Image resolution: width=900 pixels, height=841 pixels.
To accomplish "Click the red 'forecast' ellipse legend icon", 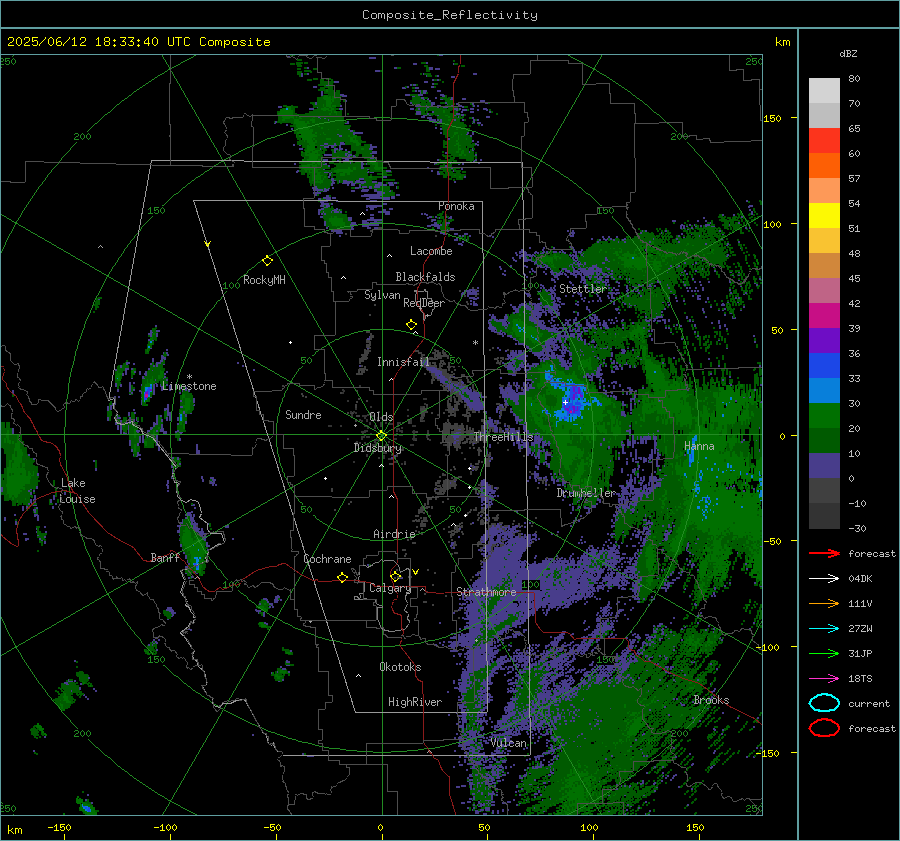I will click(x=824, y=728).
